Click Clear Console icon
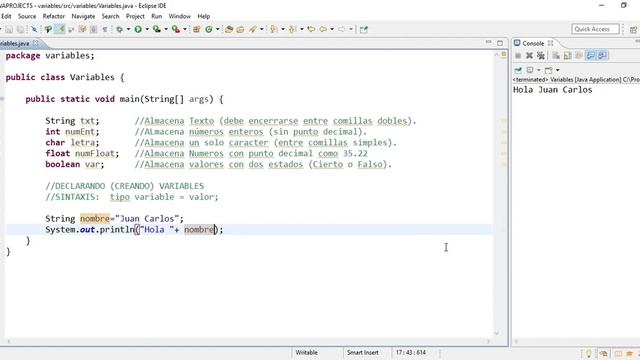 pos(556,56)
